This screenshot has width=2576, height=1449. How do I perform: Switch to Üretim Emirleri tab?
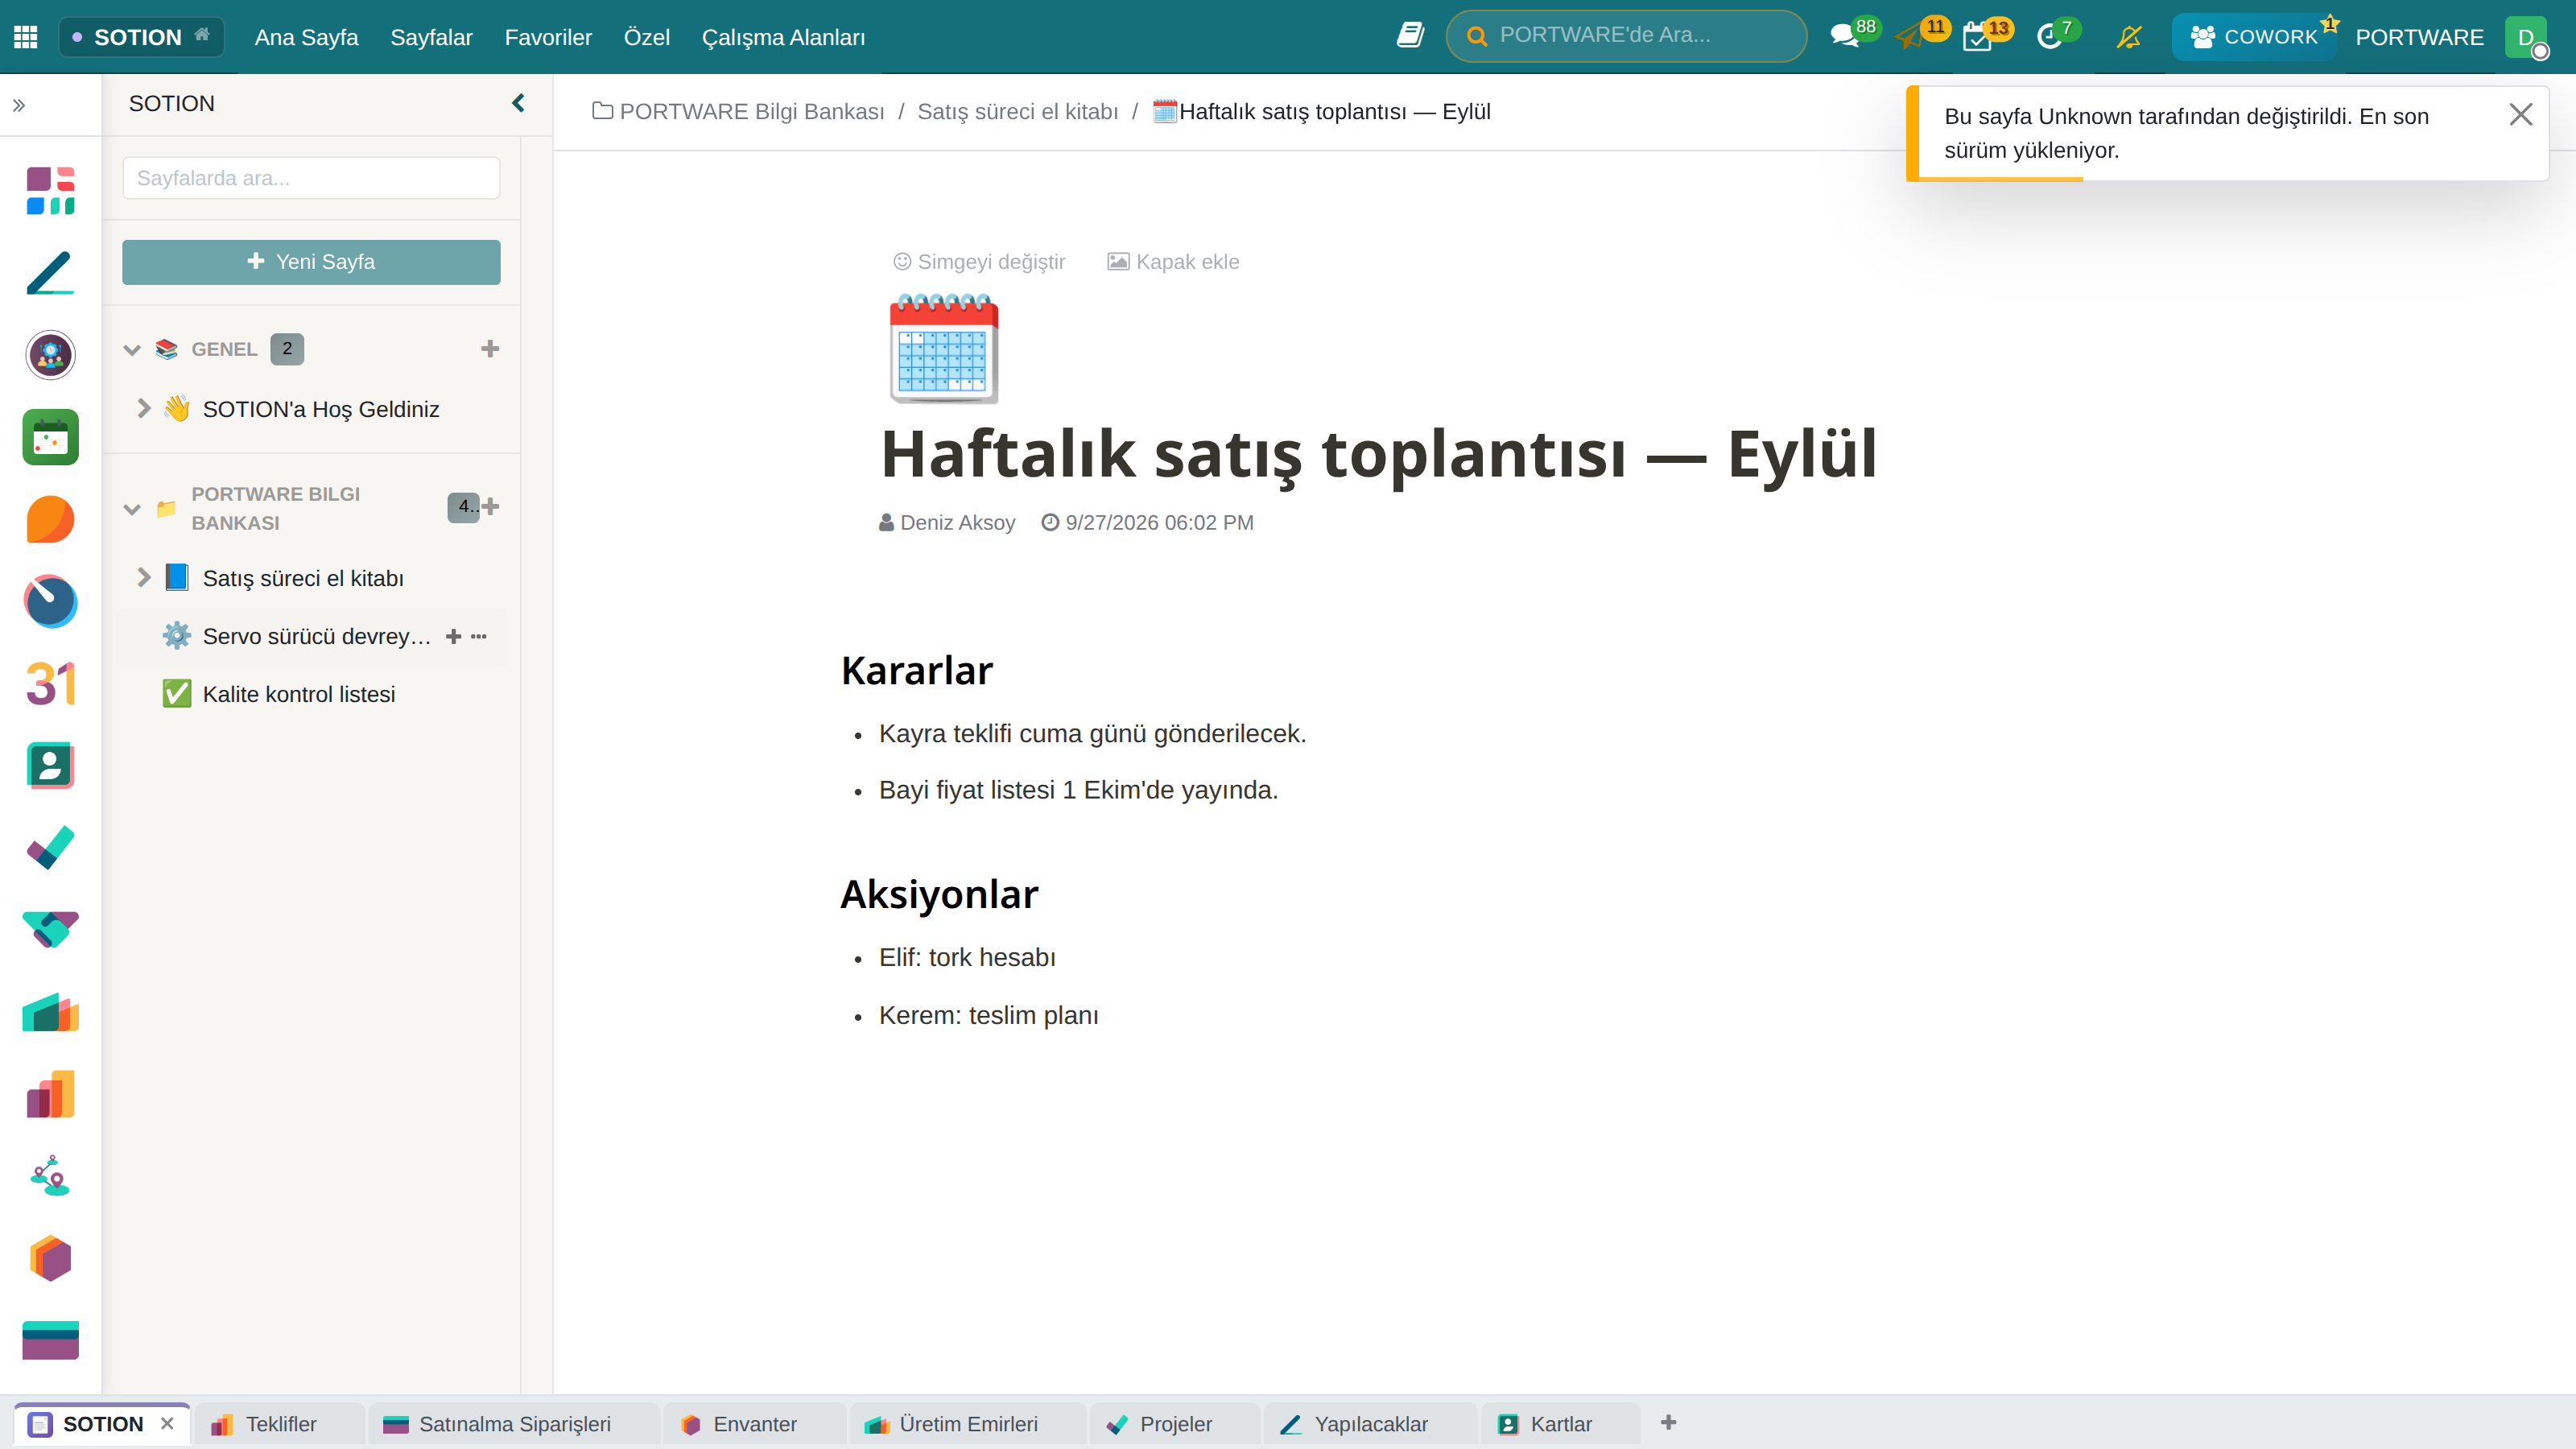click(x=967, y=1424)
